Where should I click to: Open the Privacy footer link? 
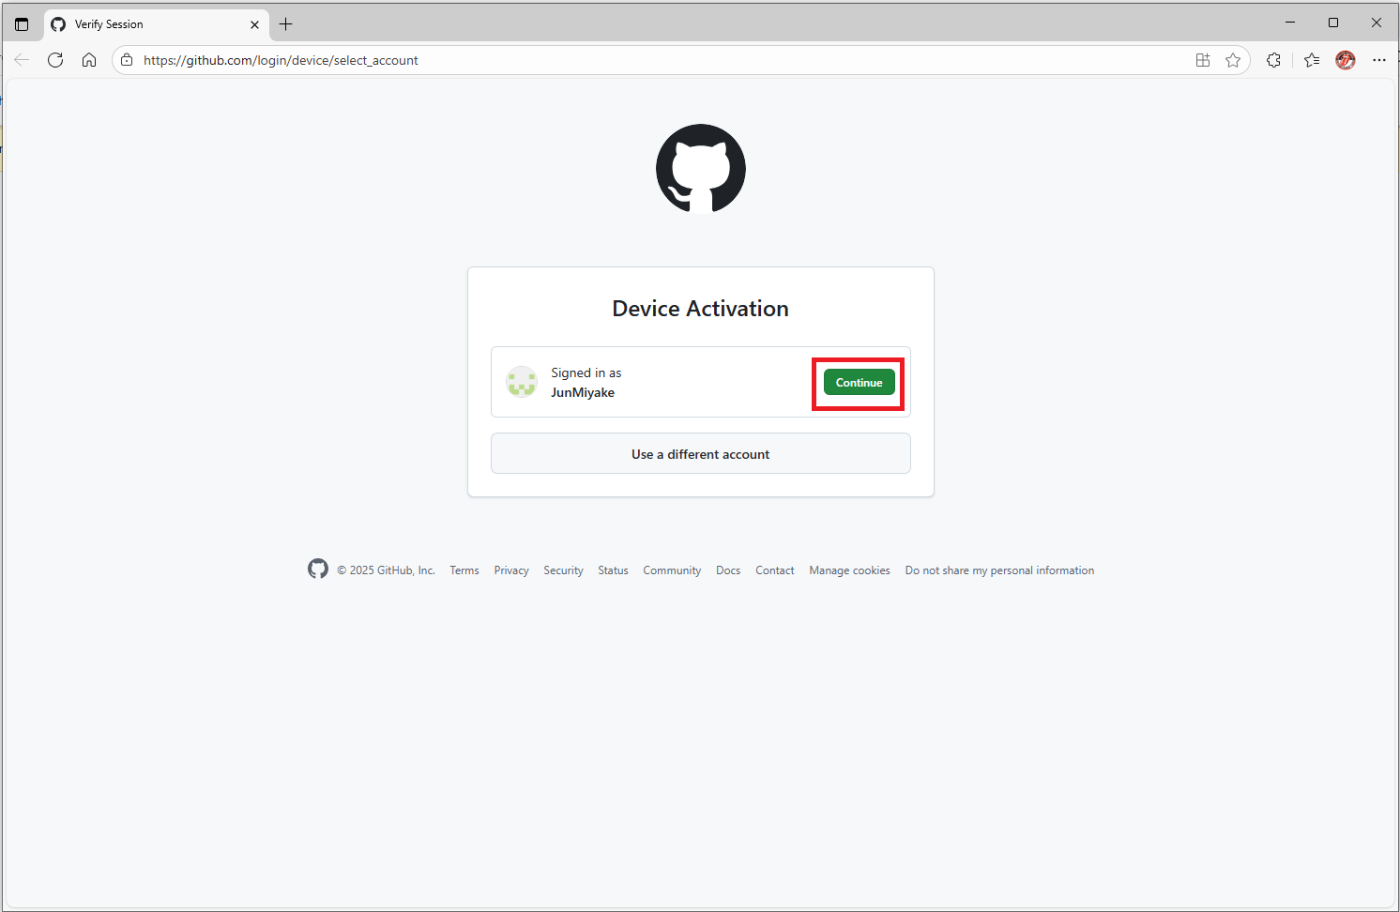click(511, 570)
